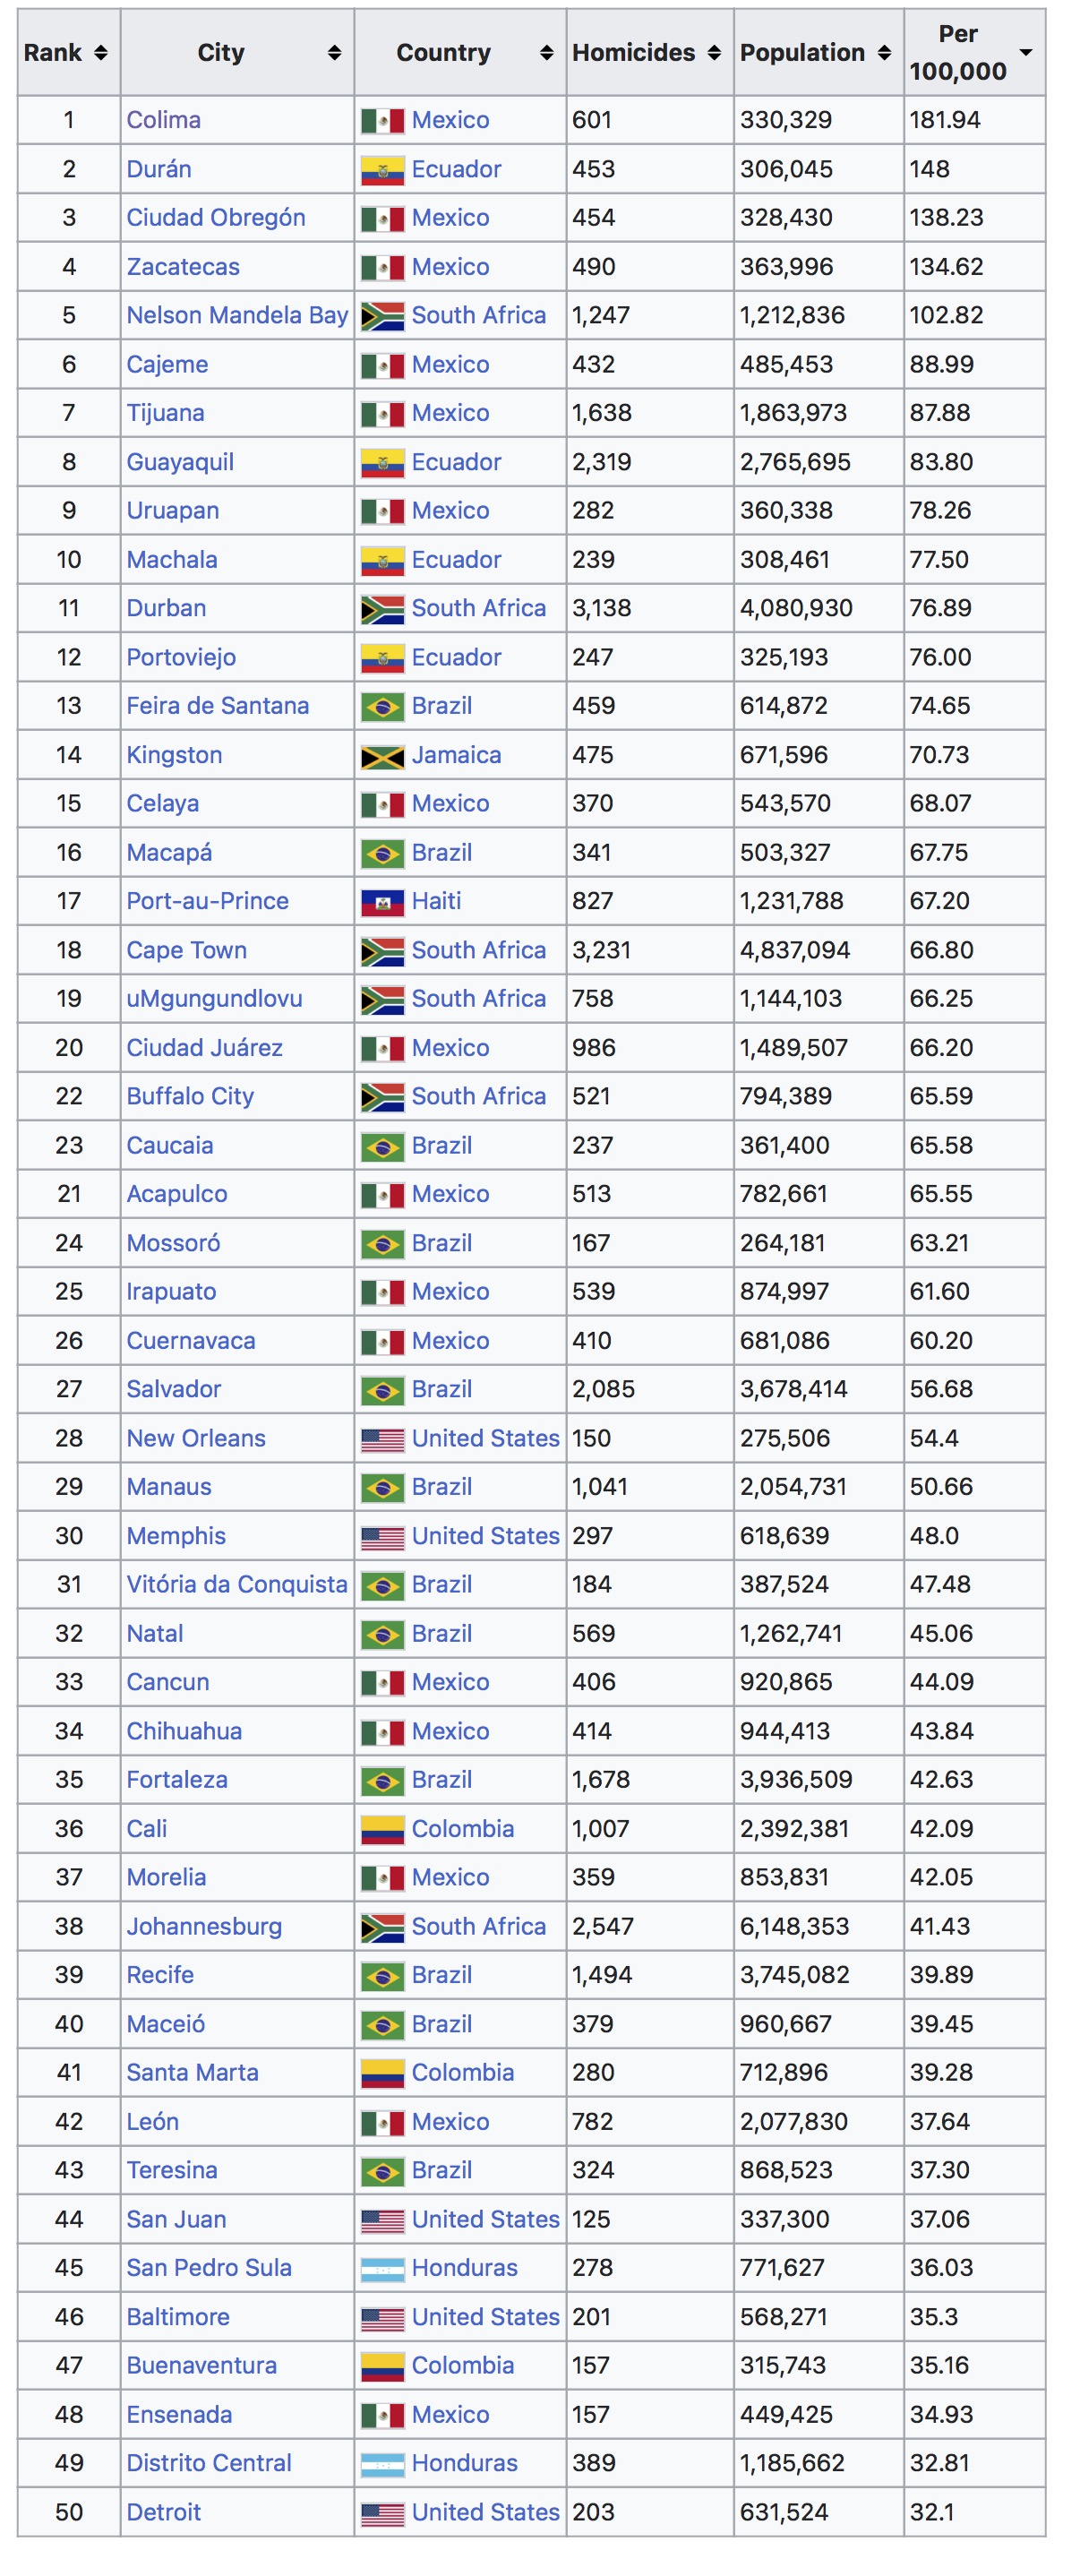Open the Colima city link
The height and width of the screenshot is (2576, 1080).
163,120
